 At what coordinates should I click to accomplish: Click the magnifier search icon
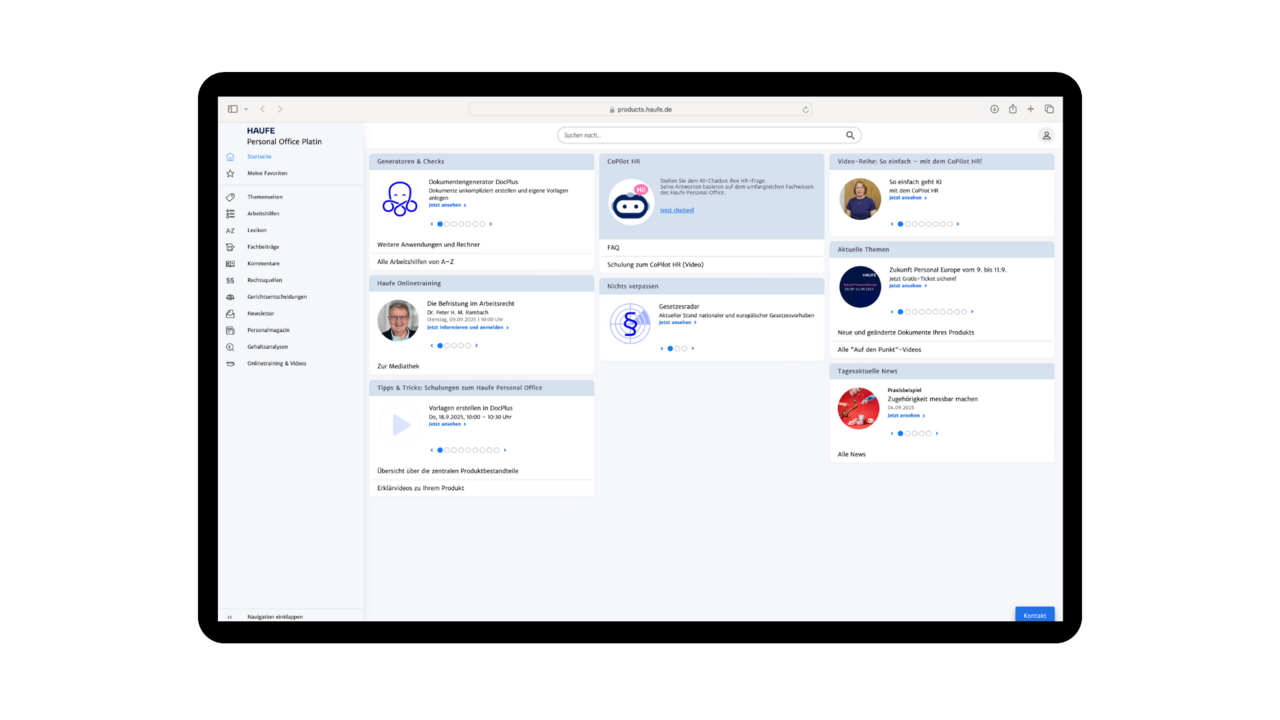(x=850, y=135)
